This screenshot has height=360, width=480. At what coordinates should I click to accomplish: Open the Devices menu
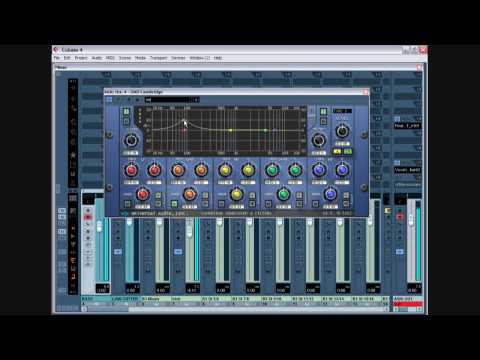[x=178, y=58]
